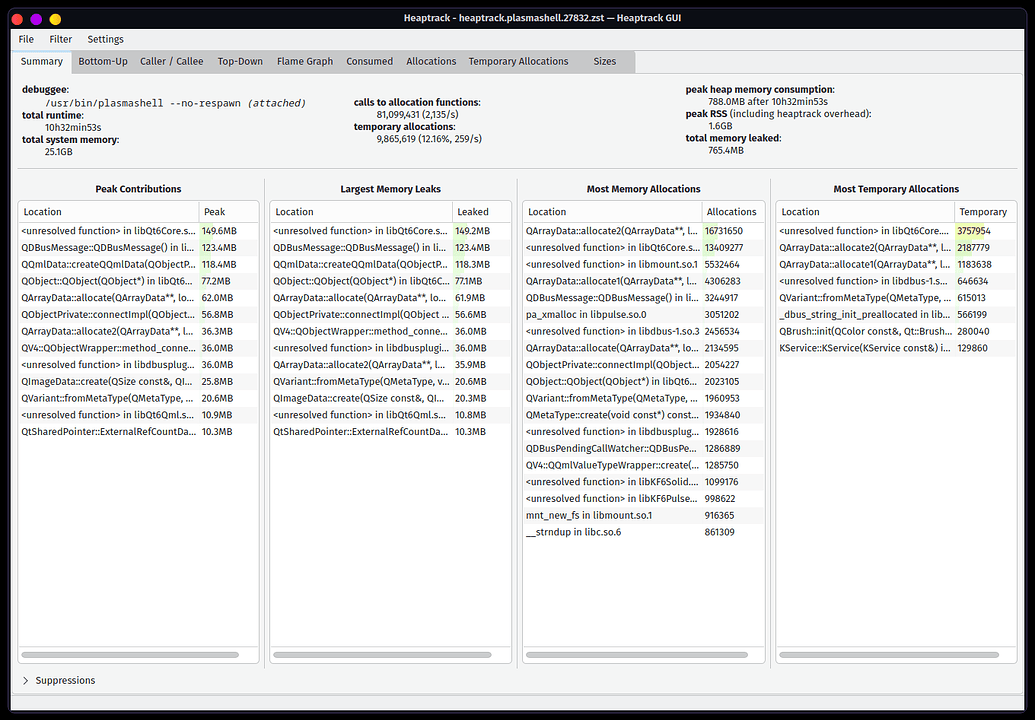Image resolution: width=1035 pixels, height=720 pixels.
Task: Switch to the Consumed tab
Action: (369, 61)
